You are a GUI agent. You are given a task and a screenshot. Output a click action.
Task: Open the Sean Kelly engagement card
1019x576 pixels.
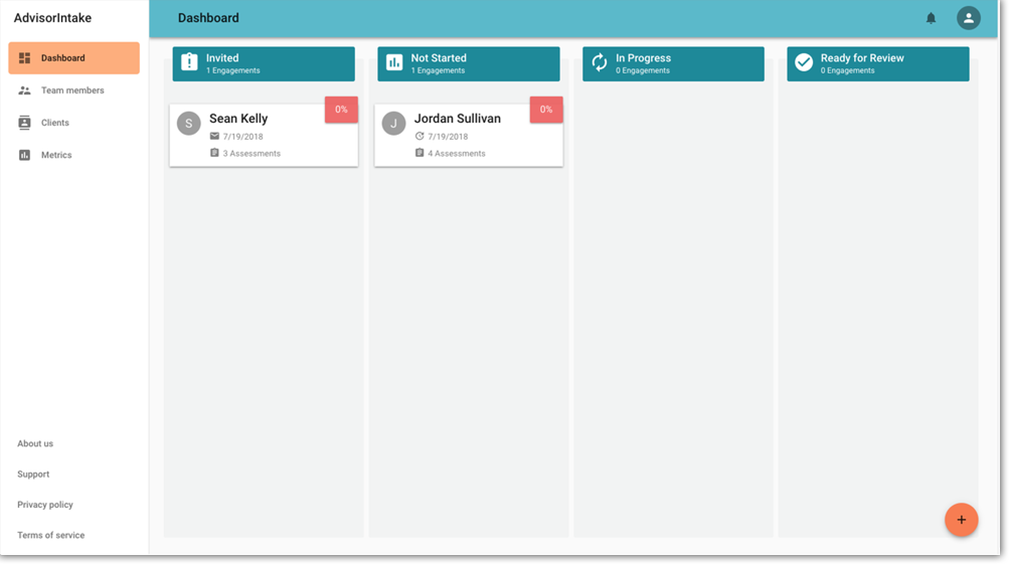(x=264, y=135)
